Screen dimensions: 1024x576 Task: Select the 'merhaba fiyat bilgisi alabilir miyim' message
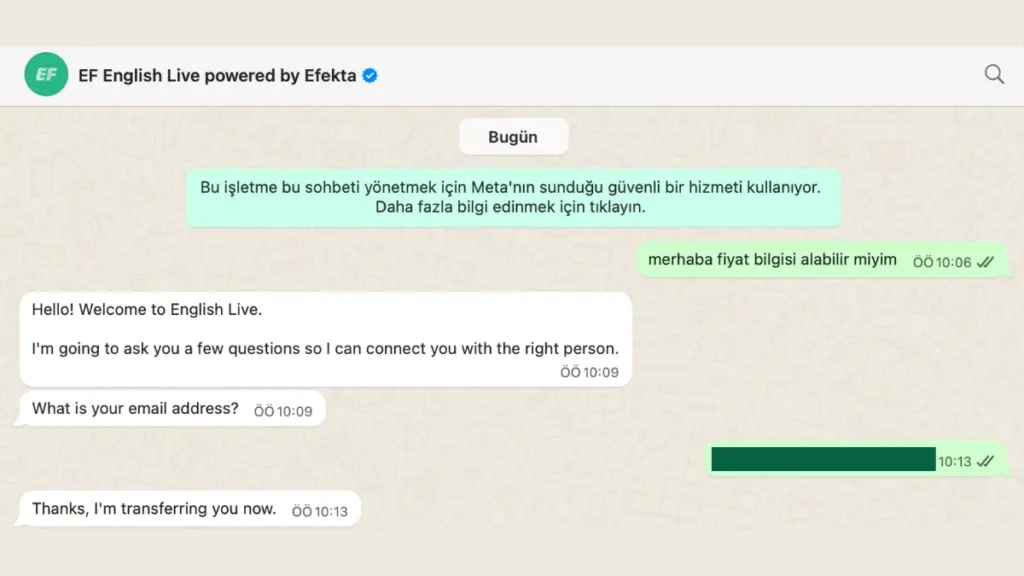coord(822,260)
